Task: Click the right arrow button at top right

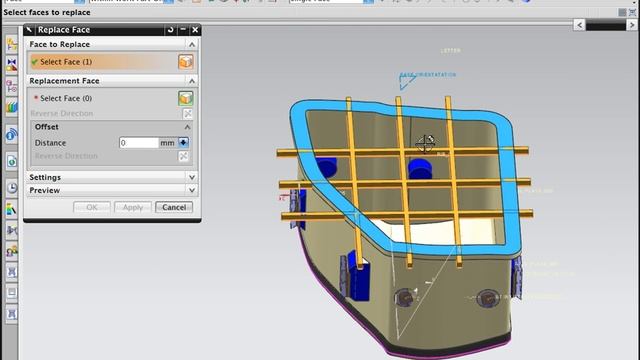Action: coord(632,25)
